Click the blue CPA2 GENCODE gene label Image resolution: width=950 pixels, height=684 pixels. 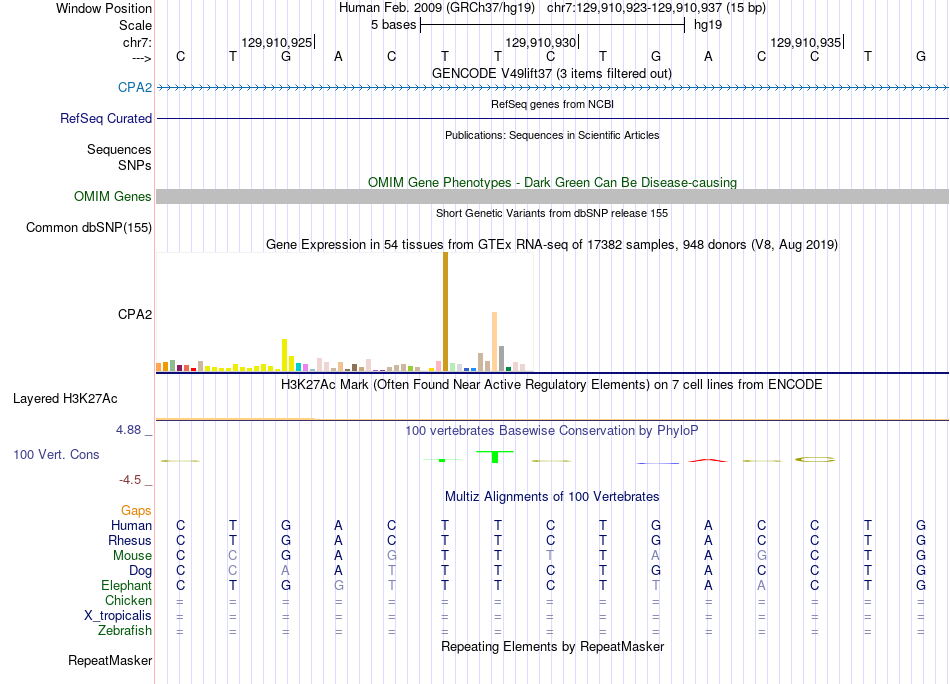coord(135,87)
